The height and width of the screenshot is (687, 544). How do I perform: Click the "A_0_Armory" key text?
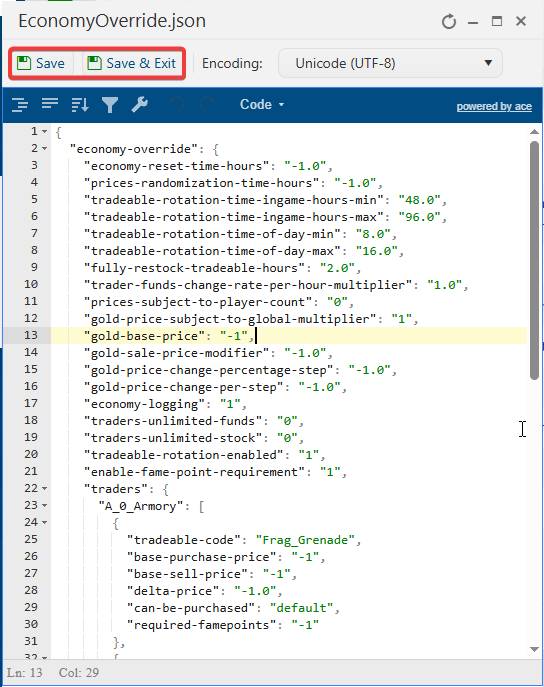click(x=141, y=506)
